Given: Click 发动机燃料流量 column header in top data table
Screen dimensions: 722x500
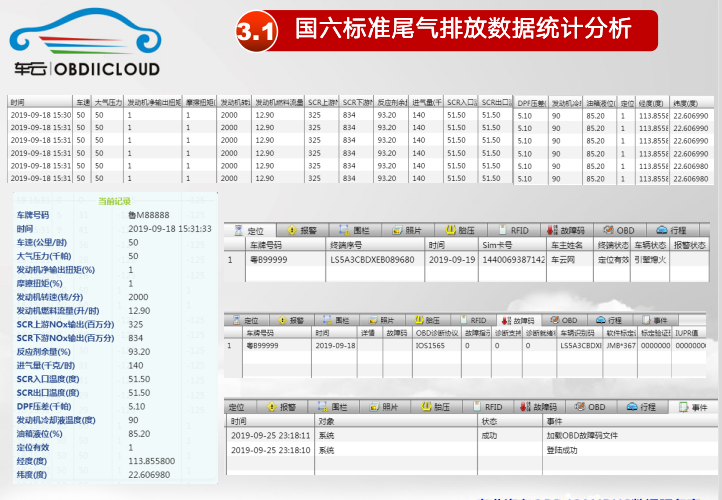Looking at the screenshot, I should pos(278,102).
